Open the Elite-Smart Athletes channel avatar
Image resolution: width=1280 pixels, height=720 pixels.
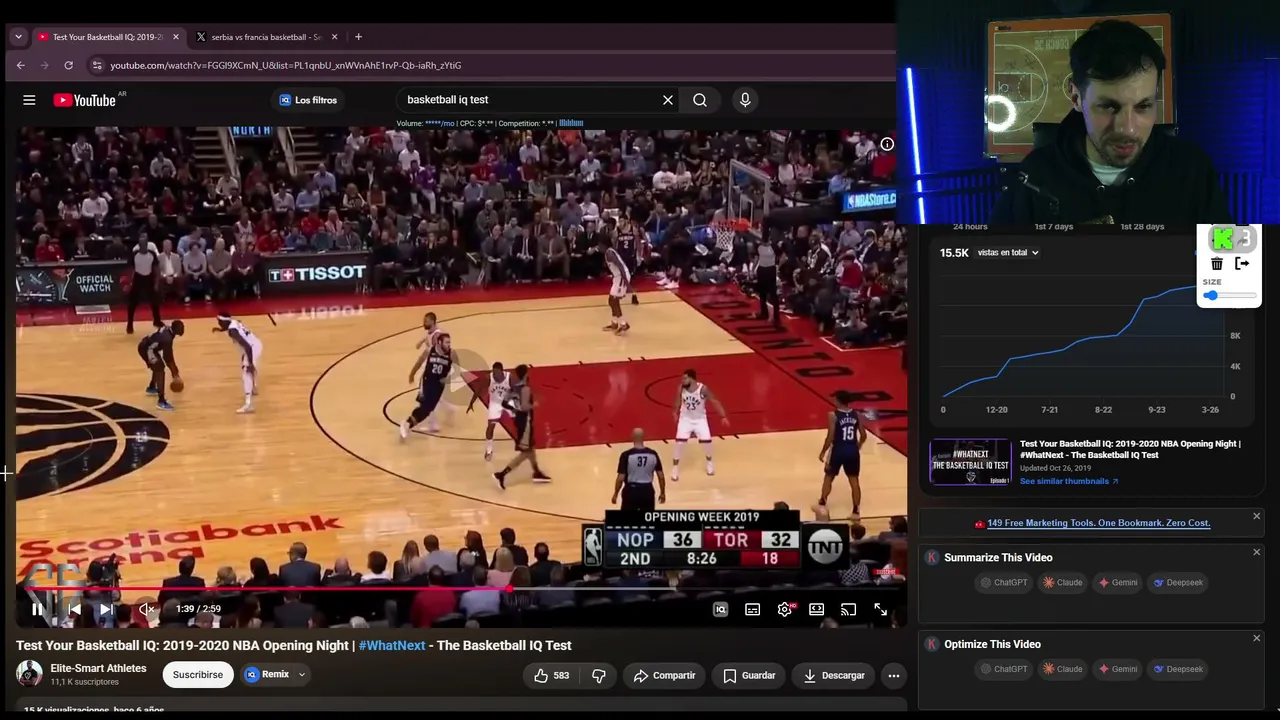pos(29,674)
